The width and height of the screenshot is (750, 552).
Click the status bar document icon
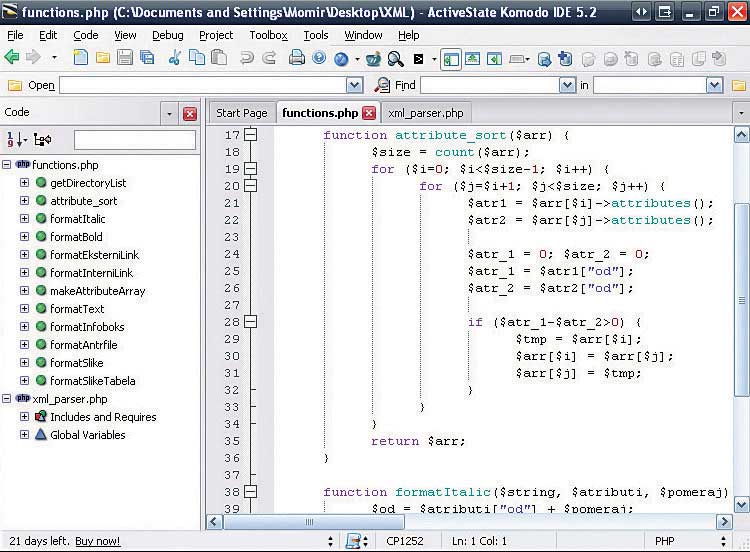(x=353, y=541)
